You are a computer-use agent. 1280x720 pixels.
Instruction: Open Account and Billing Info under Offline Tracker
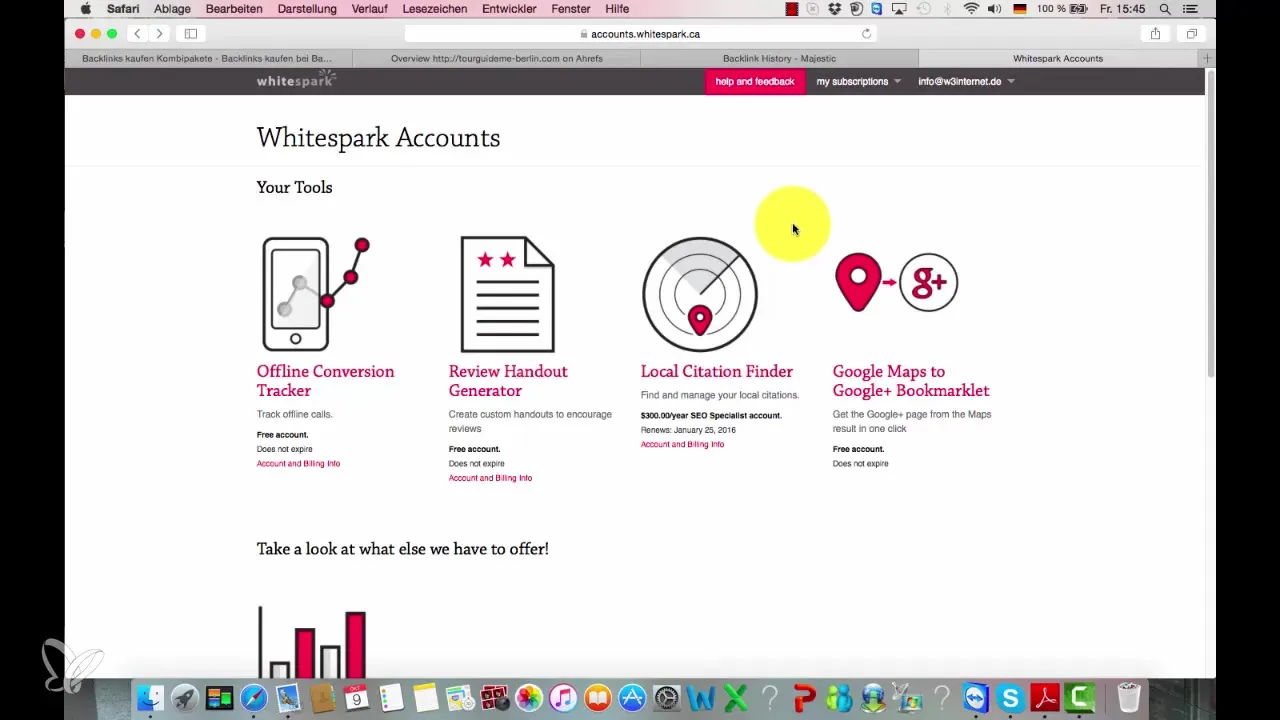(298, 464)
